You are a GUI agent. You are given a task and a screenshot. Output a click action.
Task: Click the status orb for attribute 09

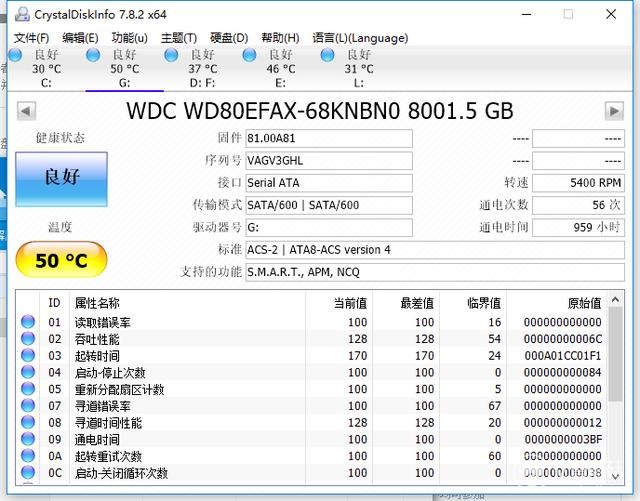click(28, 439)
